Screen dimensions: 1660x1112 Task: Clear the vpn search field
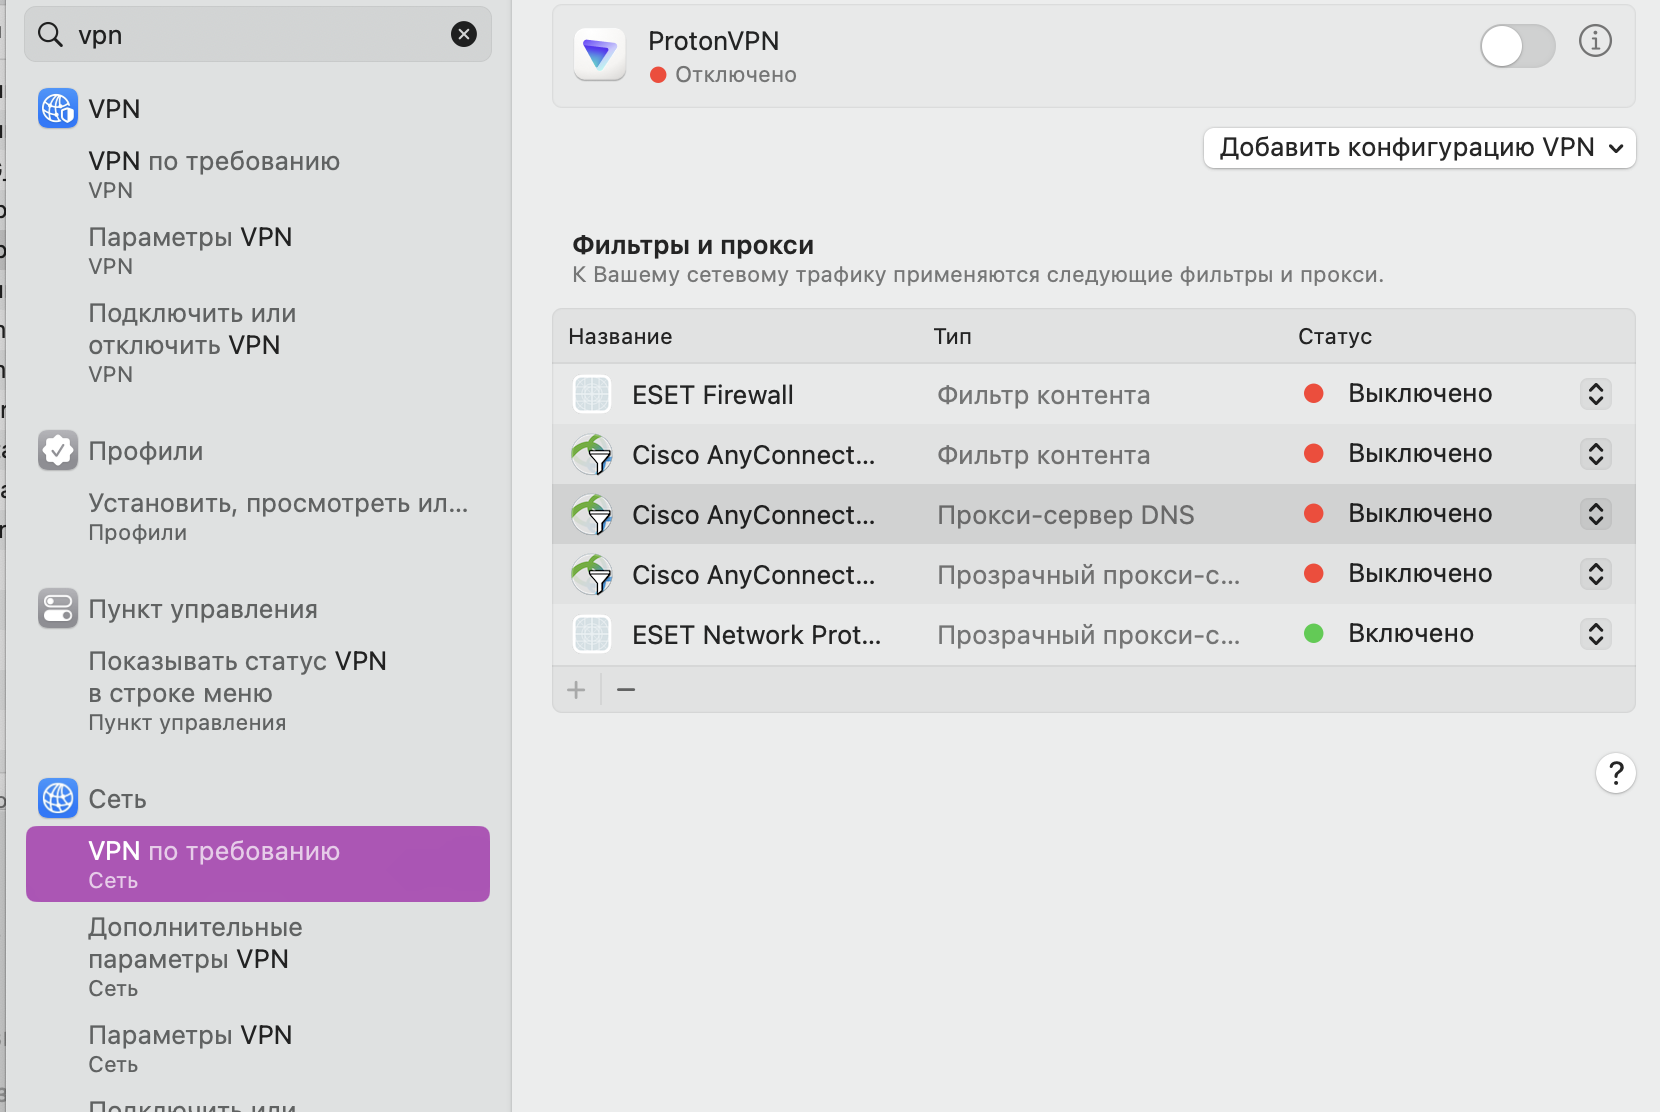(464, 35)
